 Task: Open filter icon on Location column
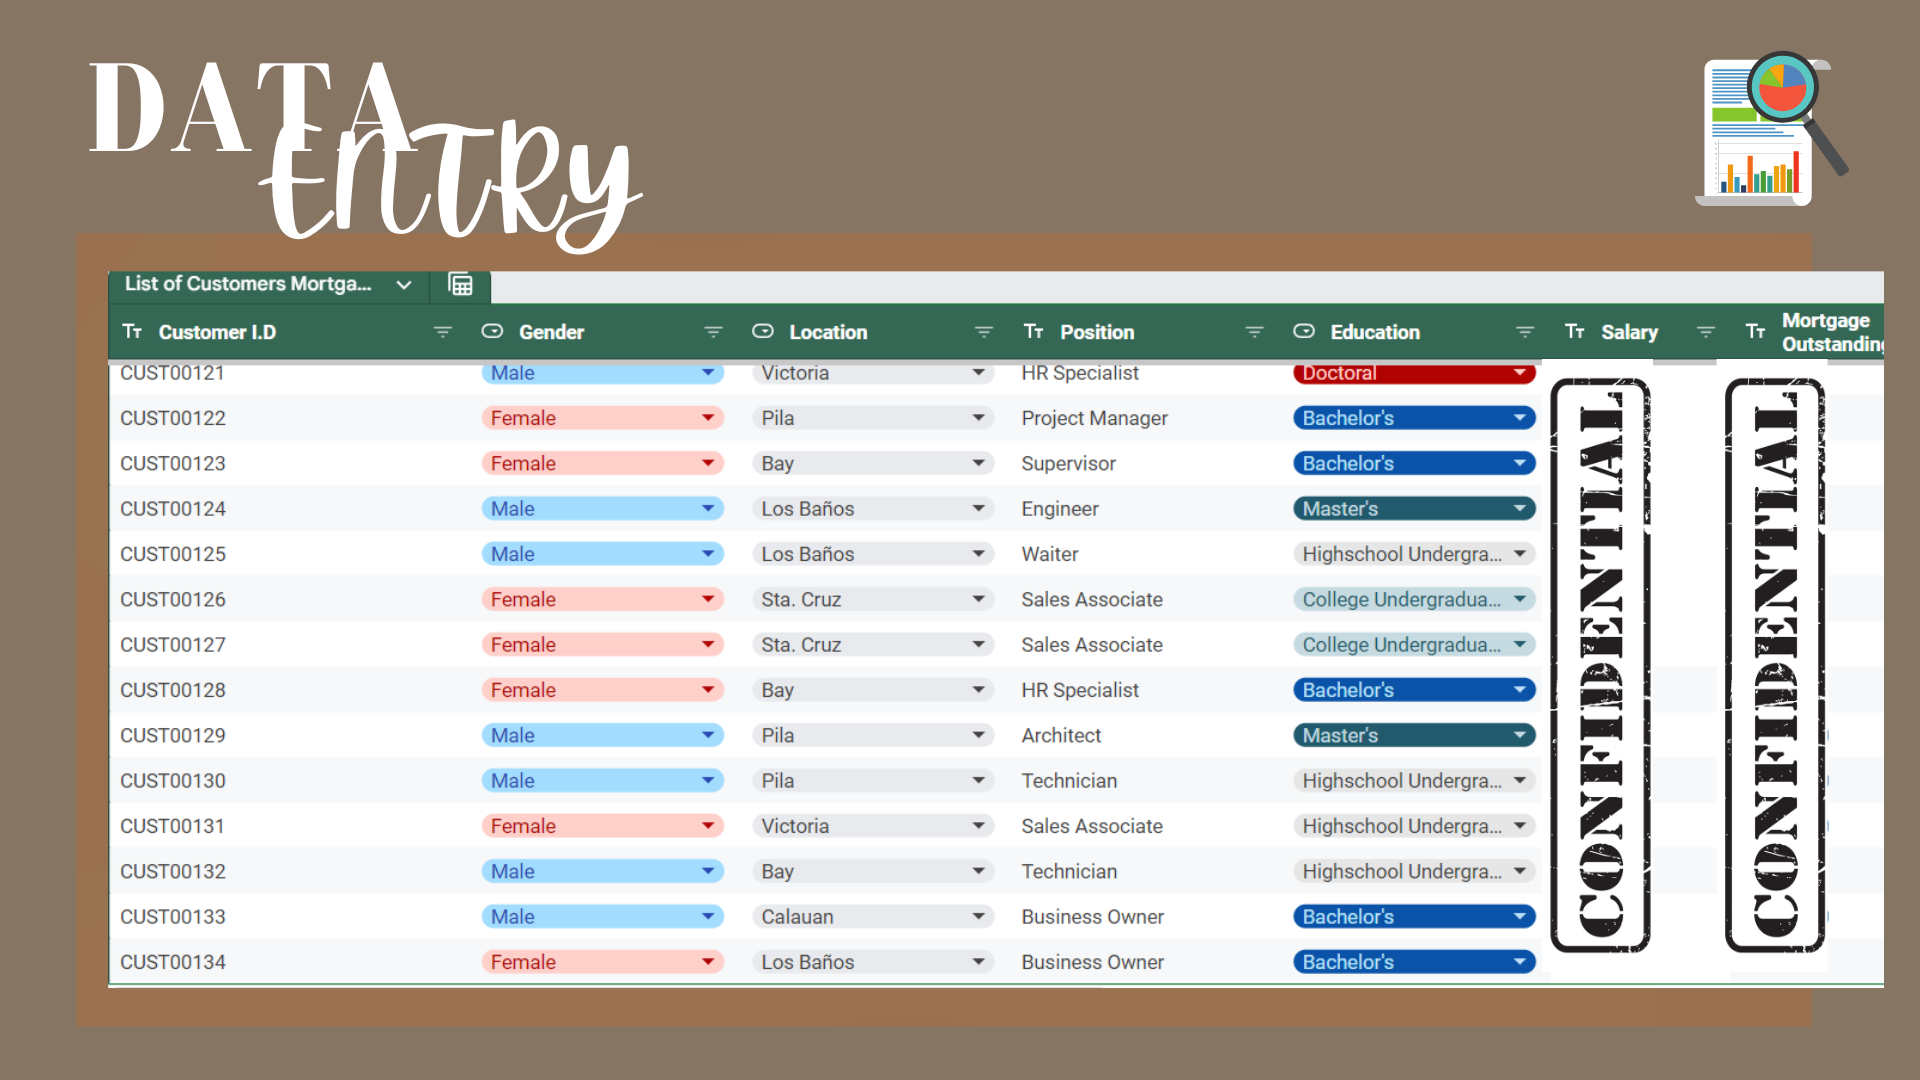point(984,332)
